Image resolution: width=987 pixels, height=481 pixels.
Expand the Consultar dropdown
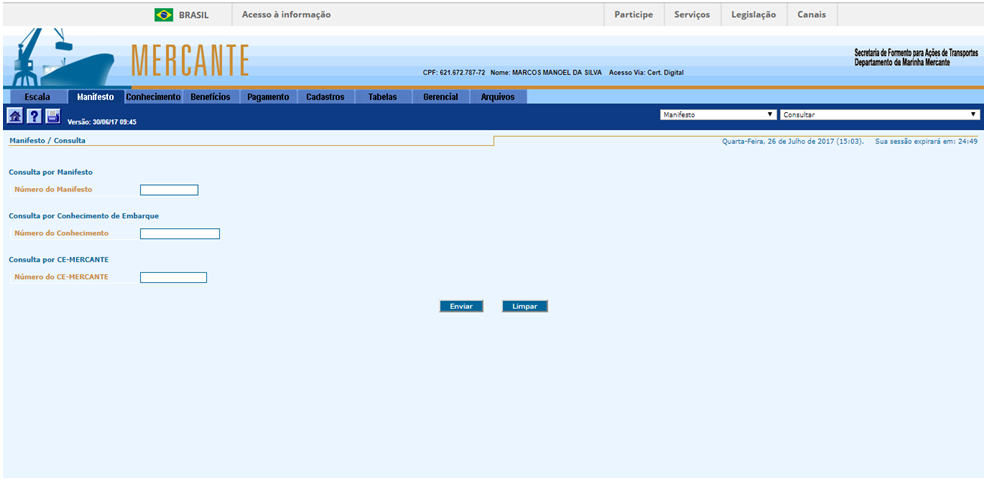click(880, 115)
